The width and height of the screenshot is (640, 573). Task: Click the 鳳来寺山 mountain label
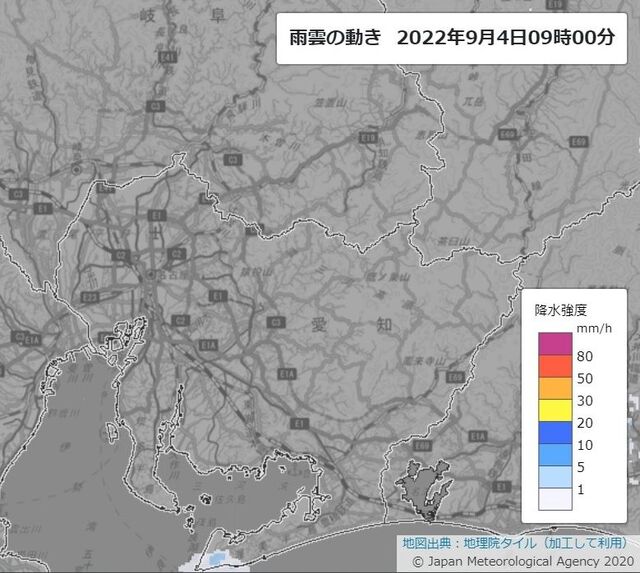pos(424,362)
